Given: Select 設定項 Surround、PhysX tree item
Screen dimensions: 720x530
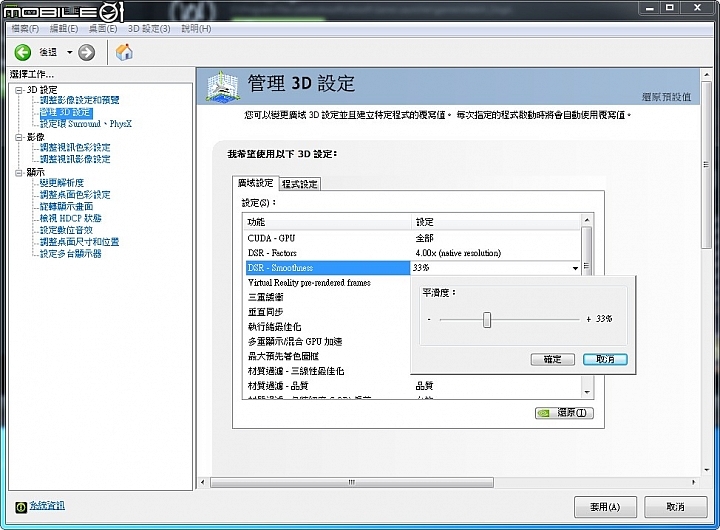Looking at the screenshot, I should (x=86, y=124).
